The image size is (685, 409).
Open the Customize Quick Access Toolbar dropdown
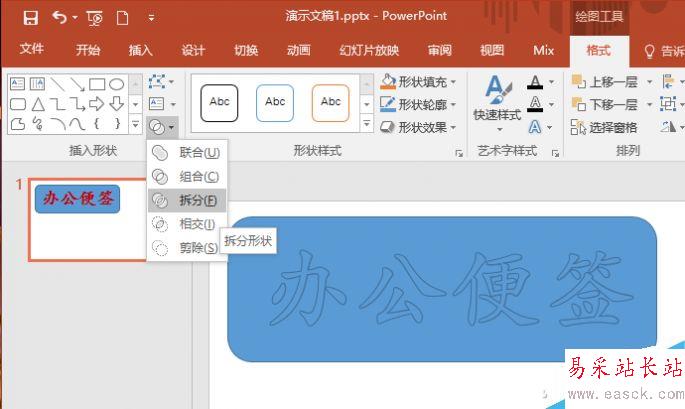[x=151, y=18]
